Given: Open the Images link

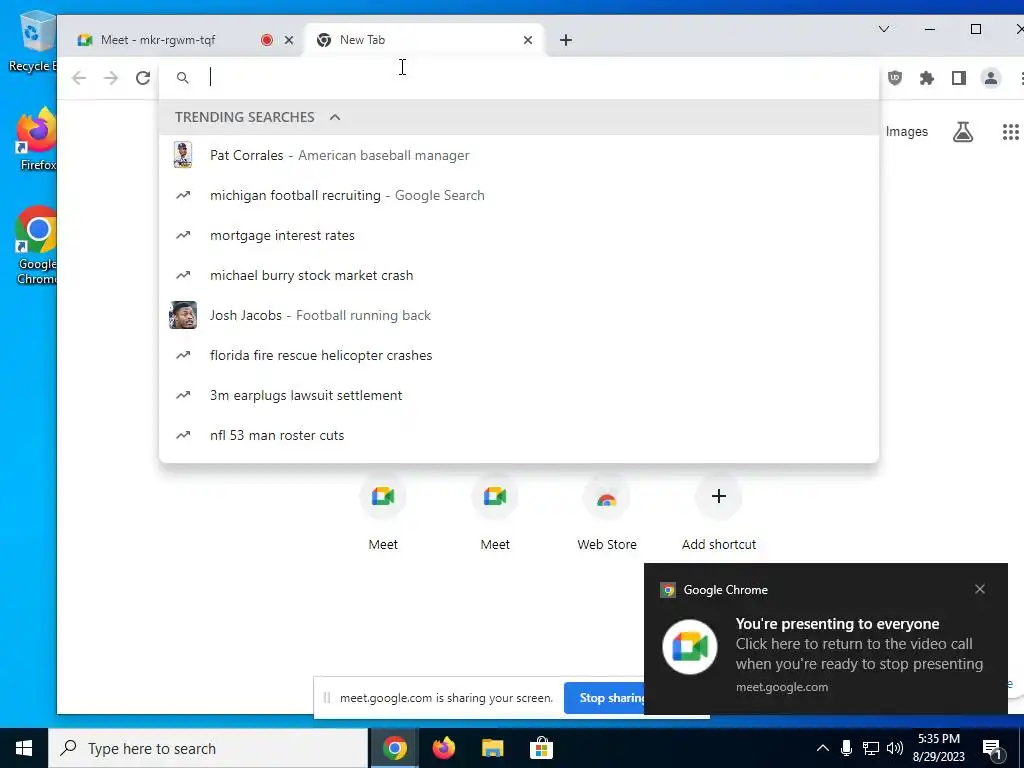Looking at the screenshot, I should point(906,131).
